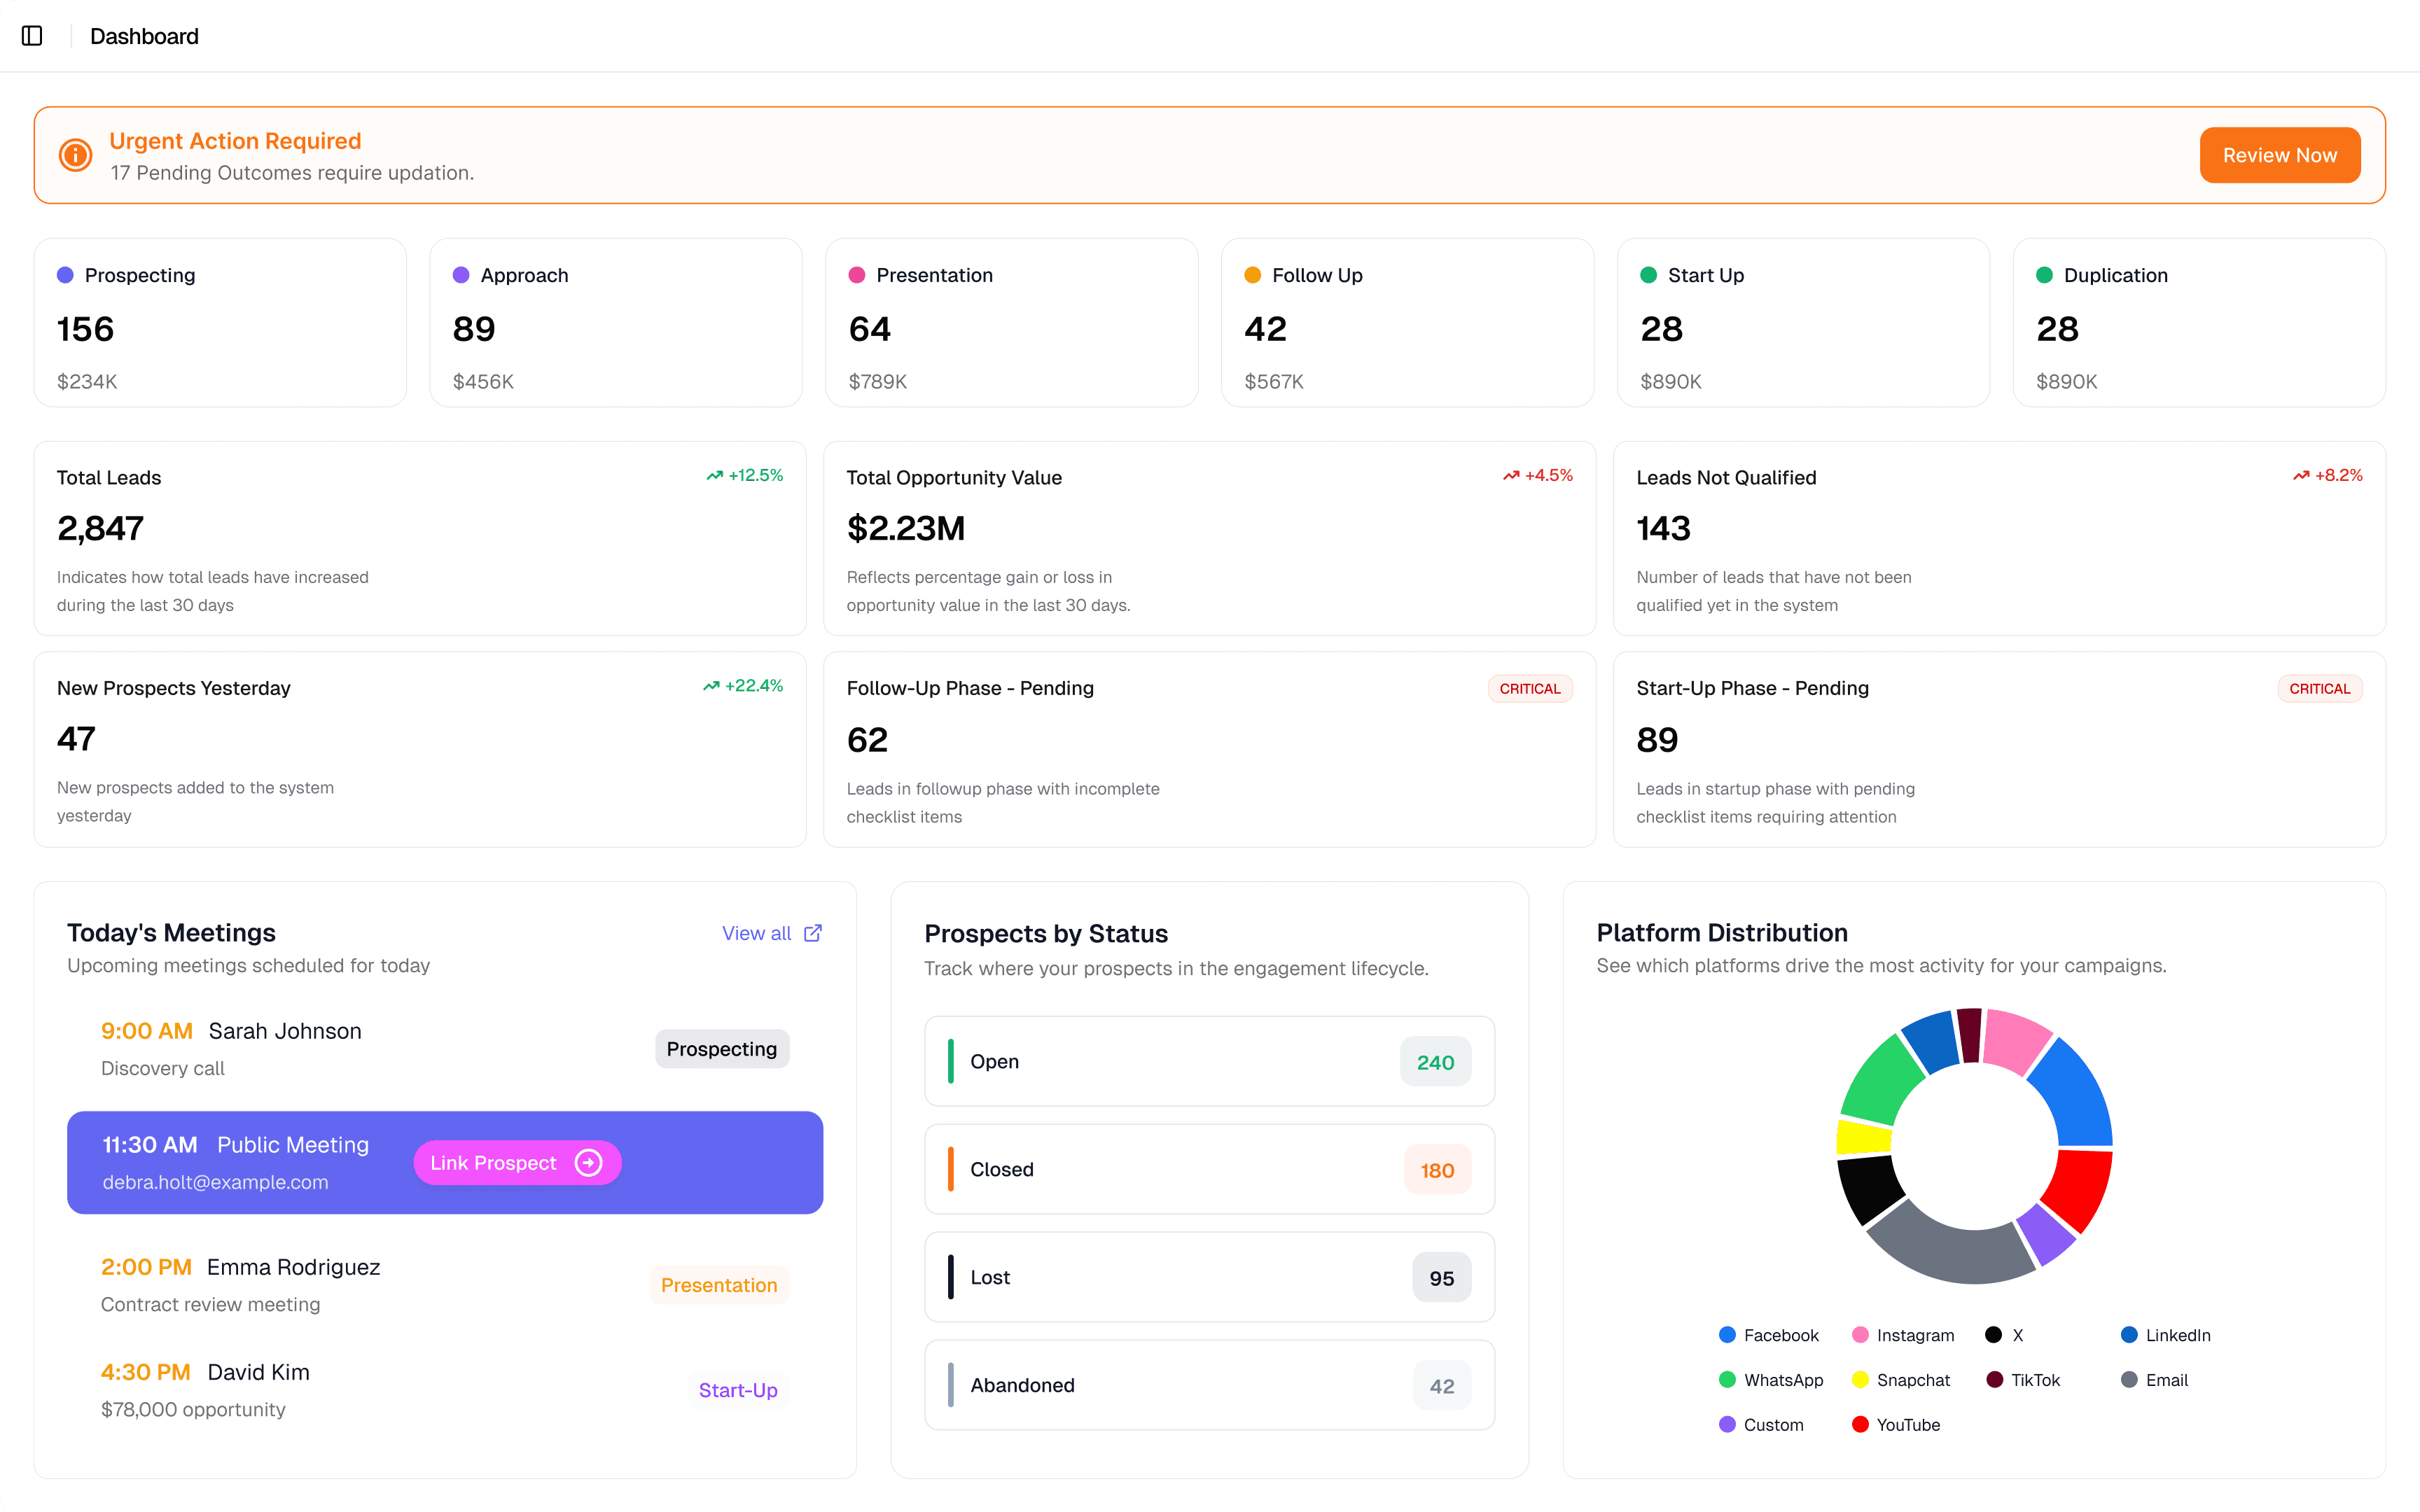Select the Prospecting pipeline stage card
Image resolution: width=2420 pixels, height=1512 pixels.
[x=220, y=322]
